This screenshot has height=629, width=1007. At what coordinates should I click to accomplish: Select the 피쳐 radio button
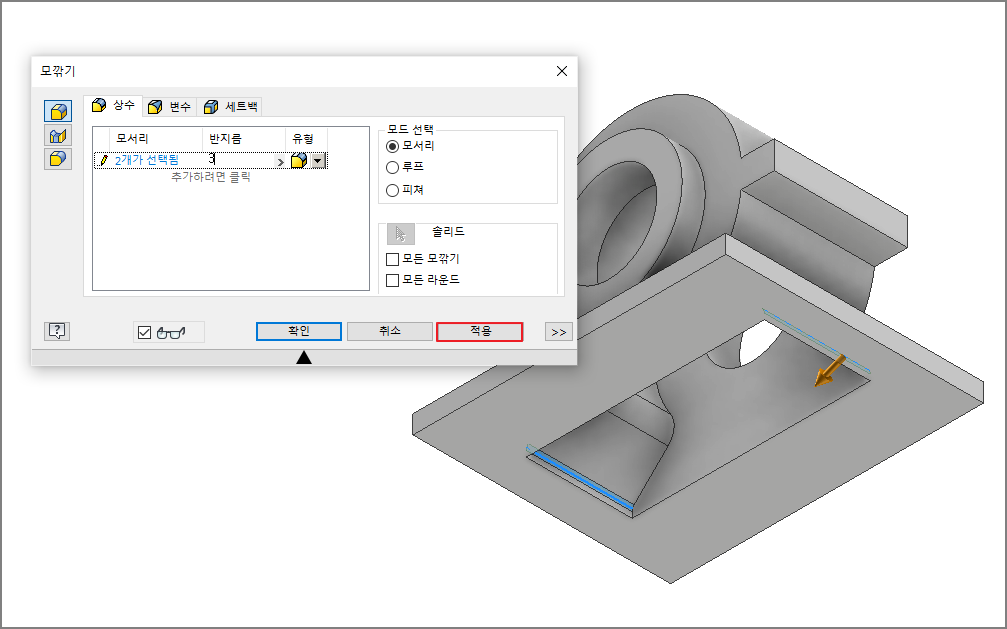[x=392, y=190]
